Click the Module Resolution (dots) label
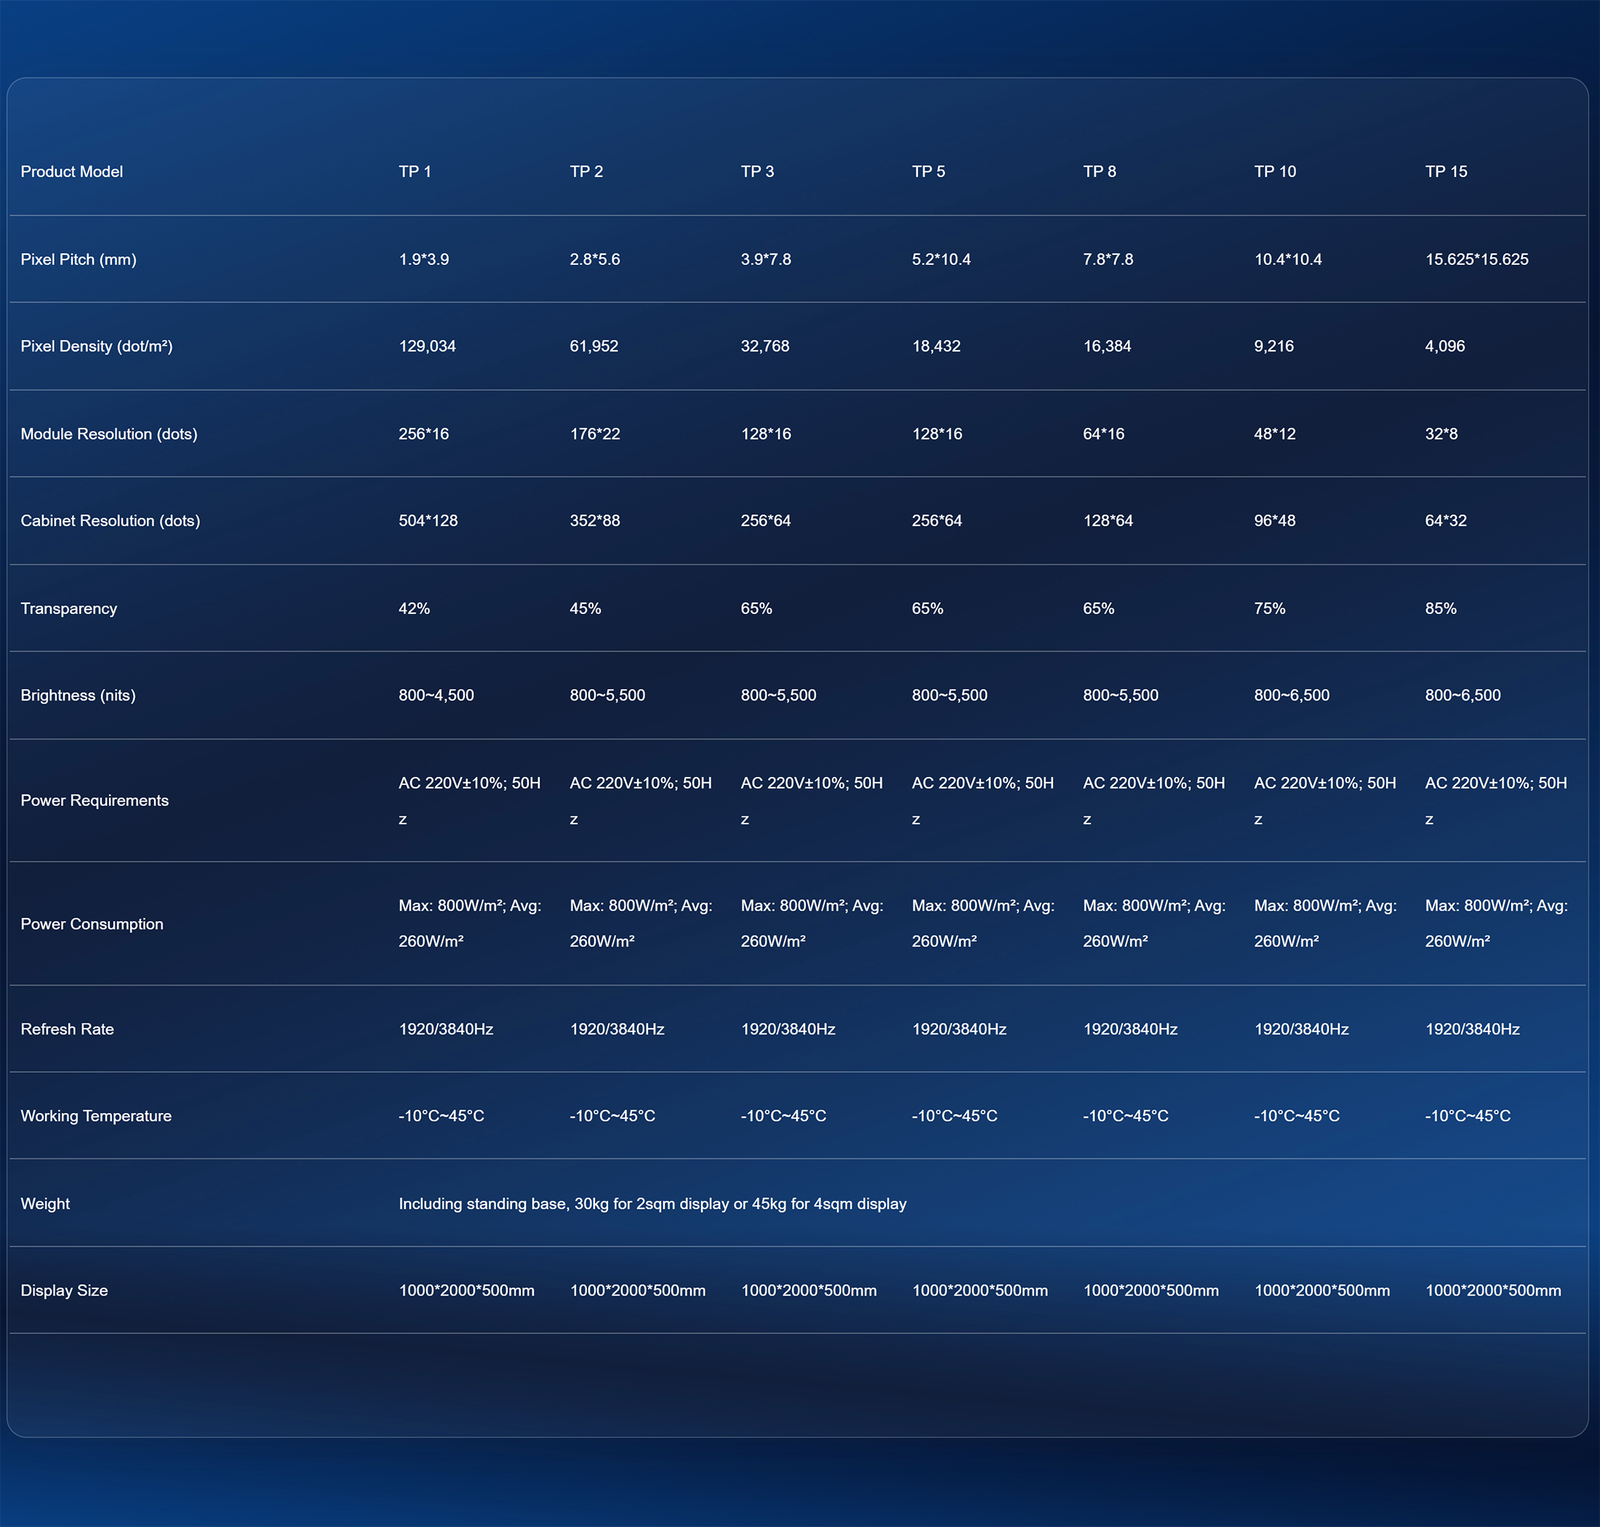1600x1527 pixels. [109, 434]
